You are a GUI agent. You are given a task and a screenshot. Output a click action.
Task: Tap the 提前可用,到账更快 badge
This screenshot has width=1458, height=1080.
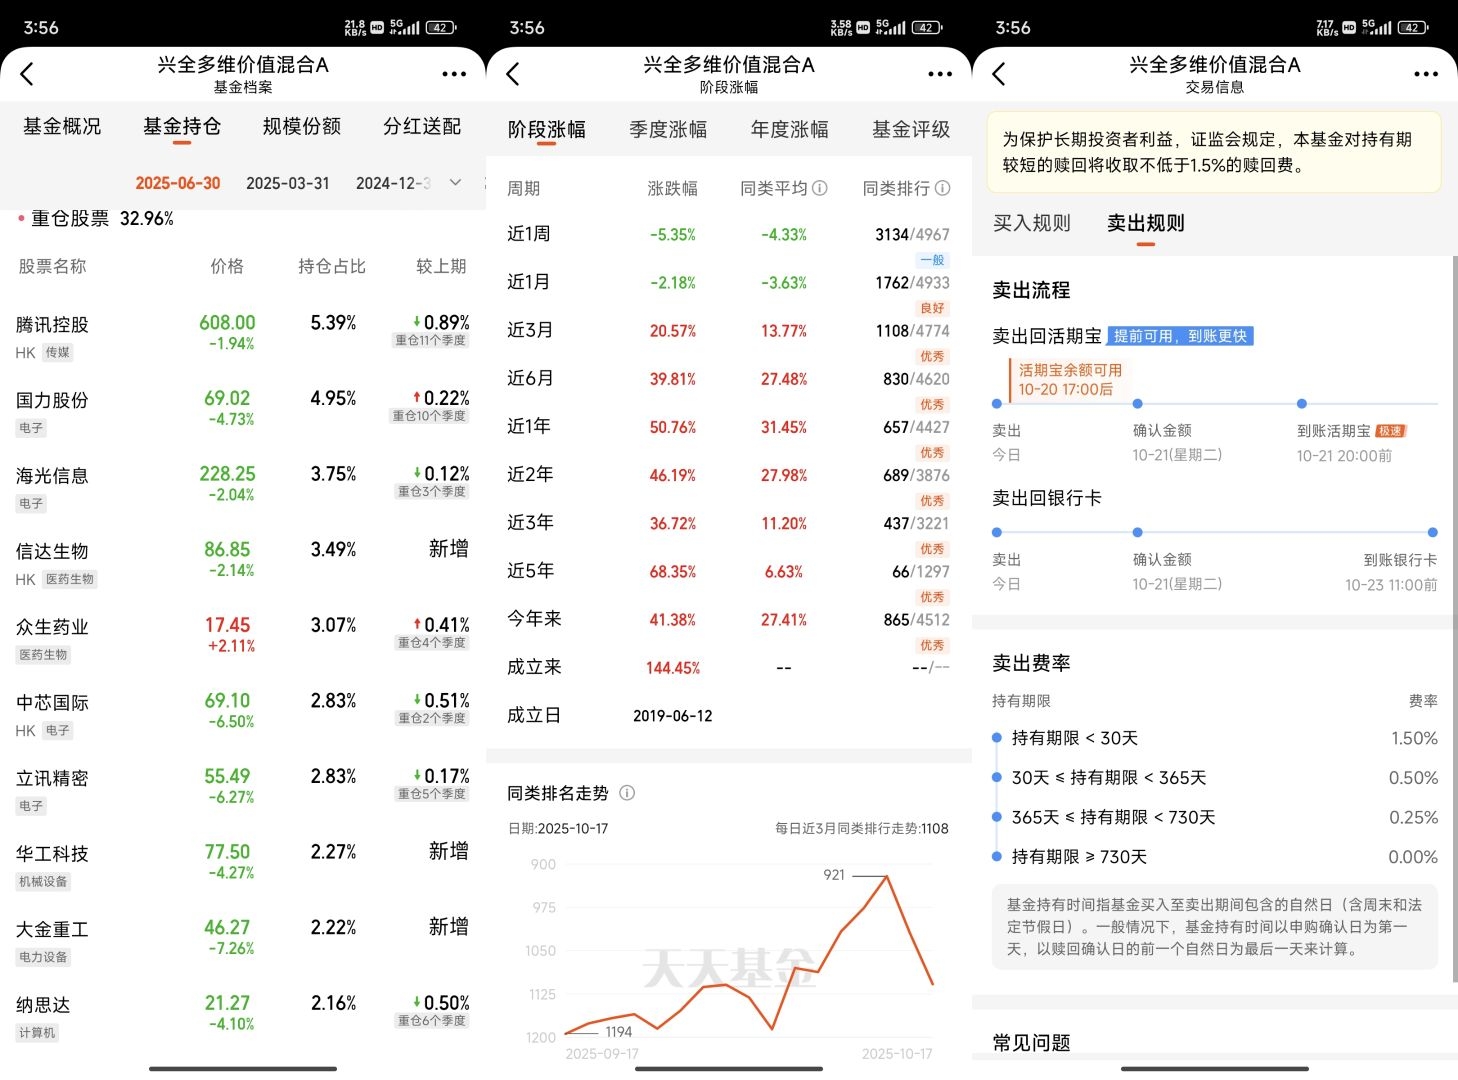[1181, 336]
